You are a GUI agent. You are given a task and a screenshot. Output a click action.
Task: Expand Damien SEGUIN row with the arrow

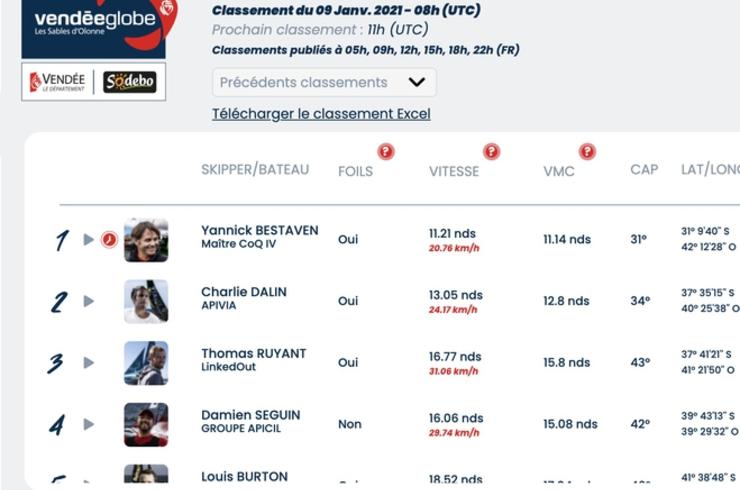point(88,424)
